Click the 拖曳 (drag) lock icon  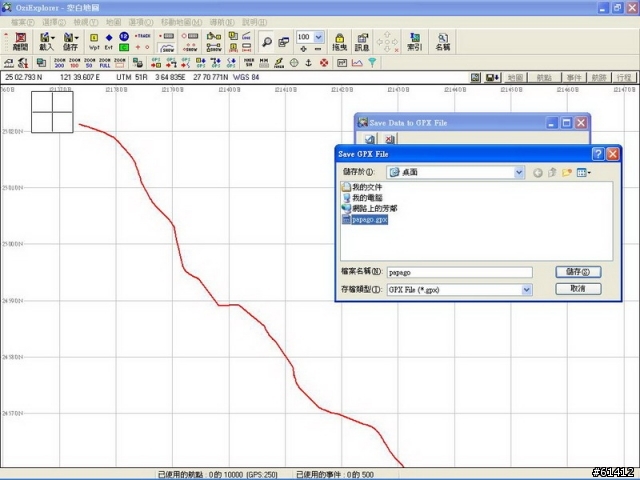(339, 42)
